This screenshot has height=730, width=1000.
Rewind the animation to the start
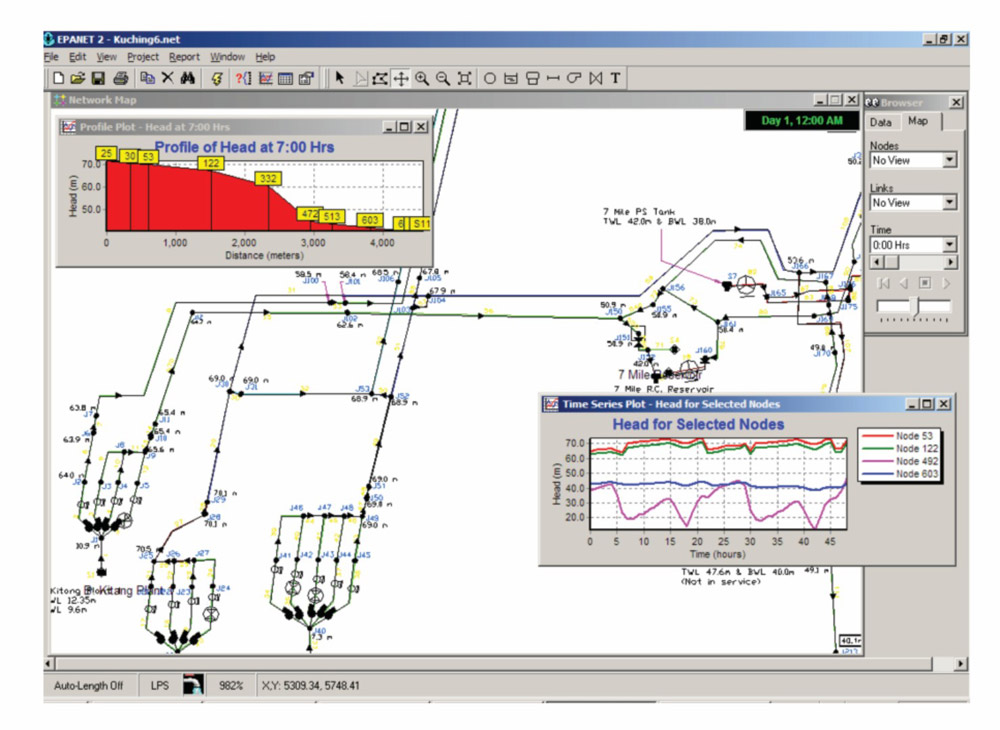(x=885, y=283)
